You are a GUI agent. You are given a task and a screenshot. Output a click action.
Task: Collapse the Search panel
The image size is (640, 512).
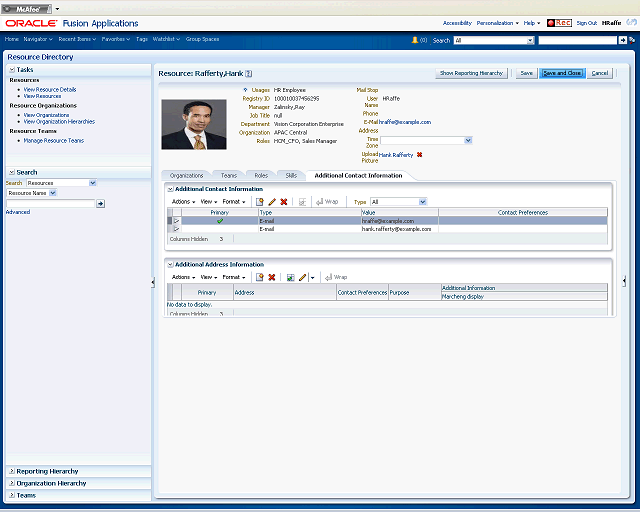coord(12,172)
